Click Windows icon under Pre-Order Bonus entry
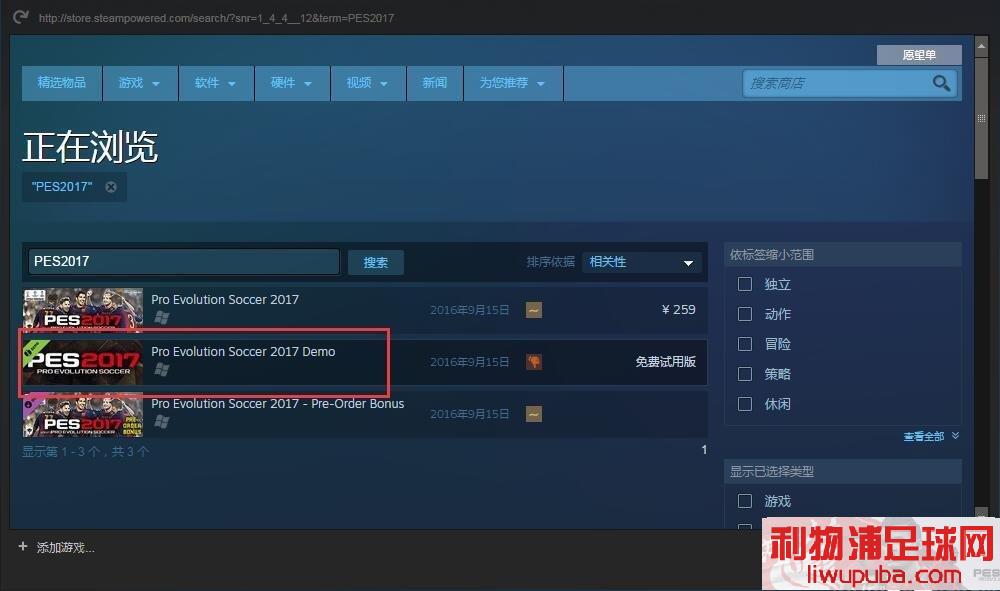Image resolution: width=1000 pixels, height=591 pixels. coord(162,421)
